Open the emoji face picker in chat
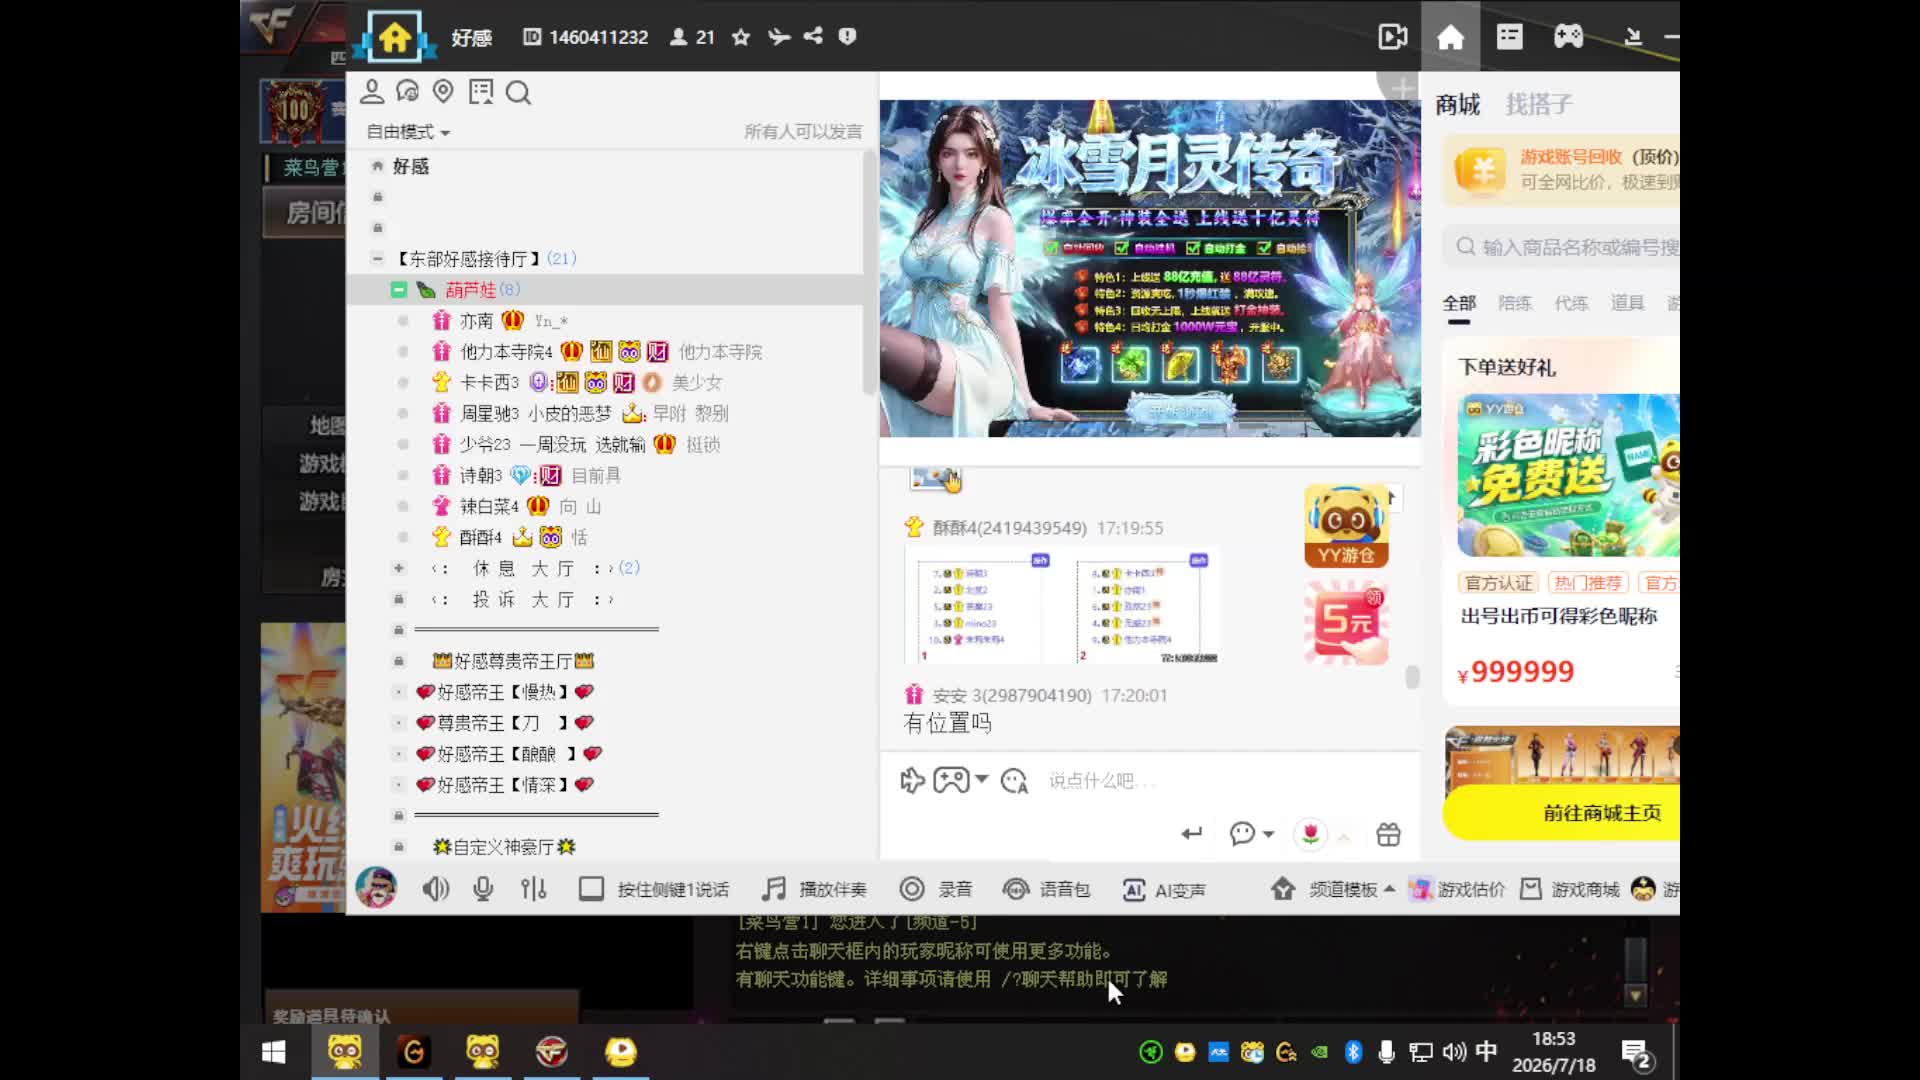This screenshot has height=1080, width=1920. click(1014, 780)
